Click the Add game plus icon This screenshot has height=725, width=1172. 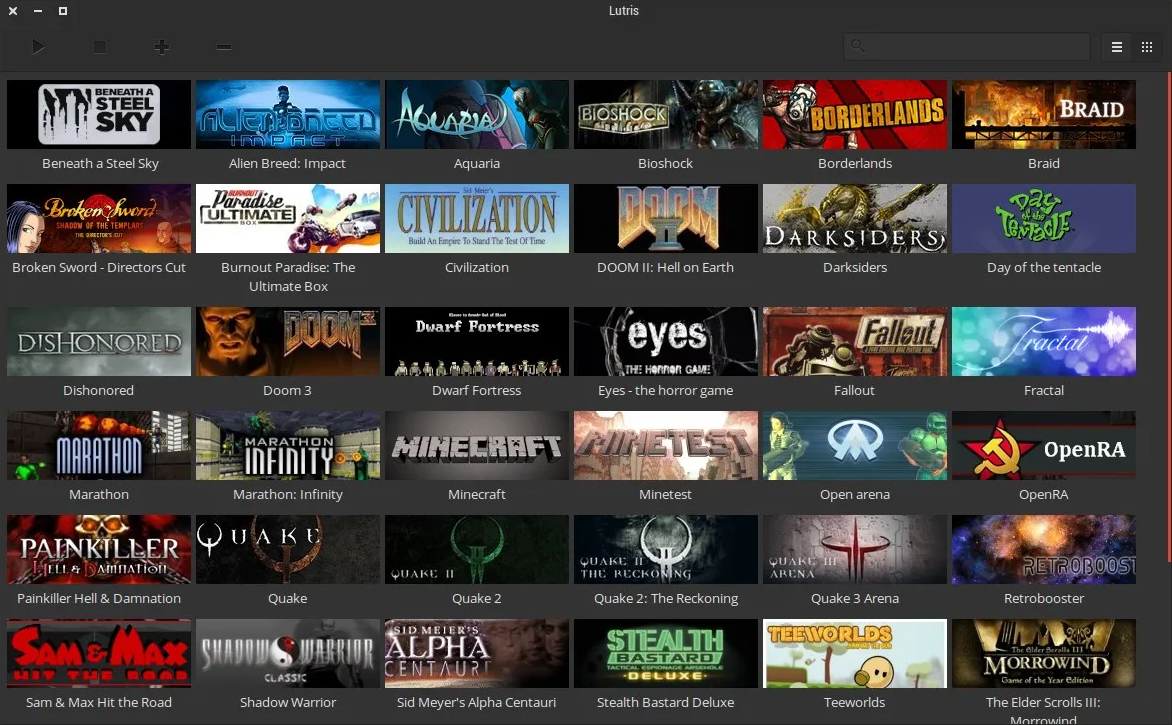tap(161, 47)
